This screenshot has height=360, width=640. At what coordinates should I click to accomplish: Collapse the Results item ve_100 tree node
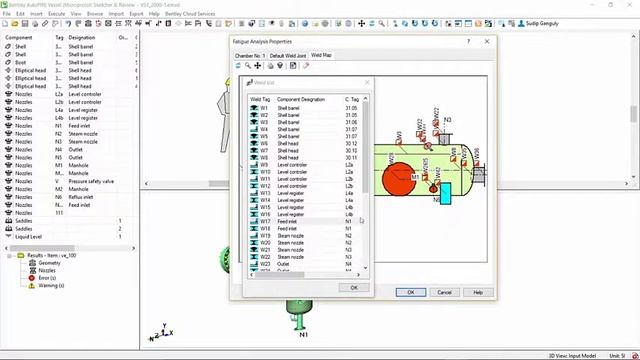click(x=9, y=256)
